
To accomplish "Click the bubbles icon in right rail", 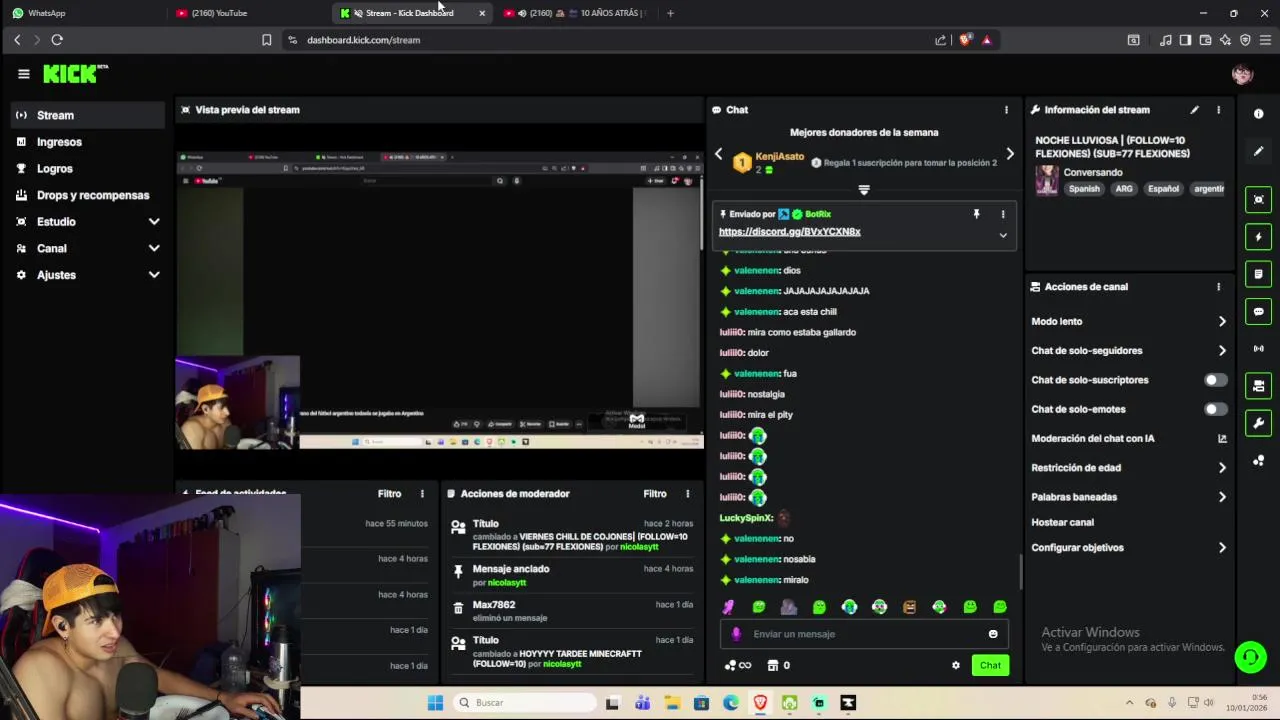I will 1258,461.
